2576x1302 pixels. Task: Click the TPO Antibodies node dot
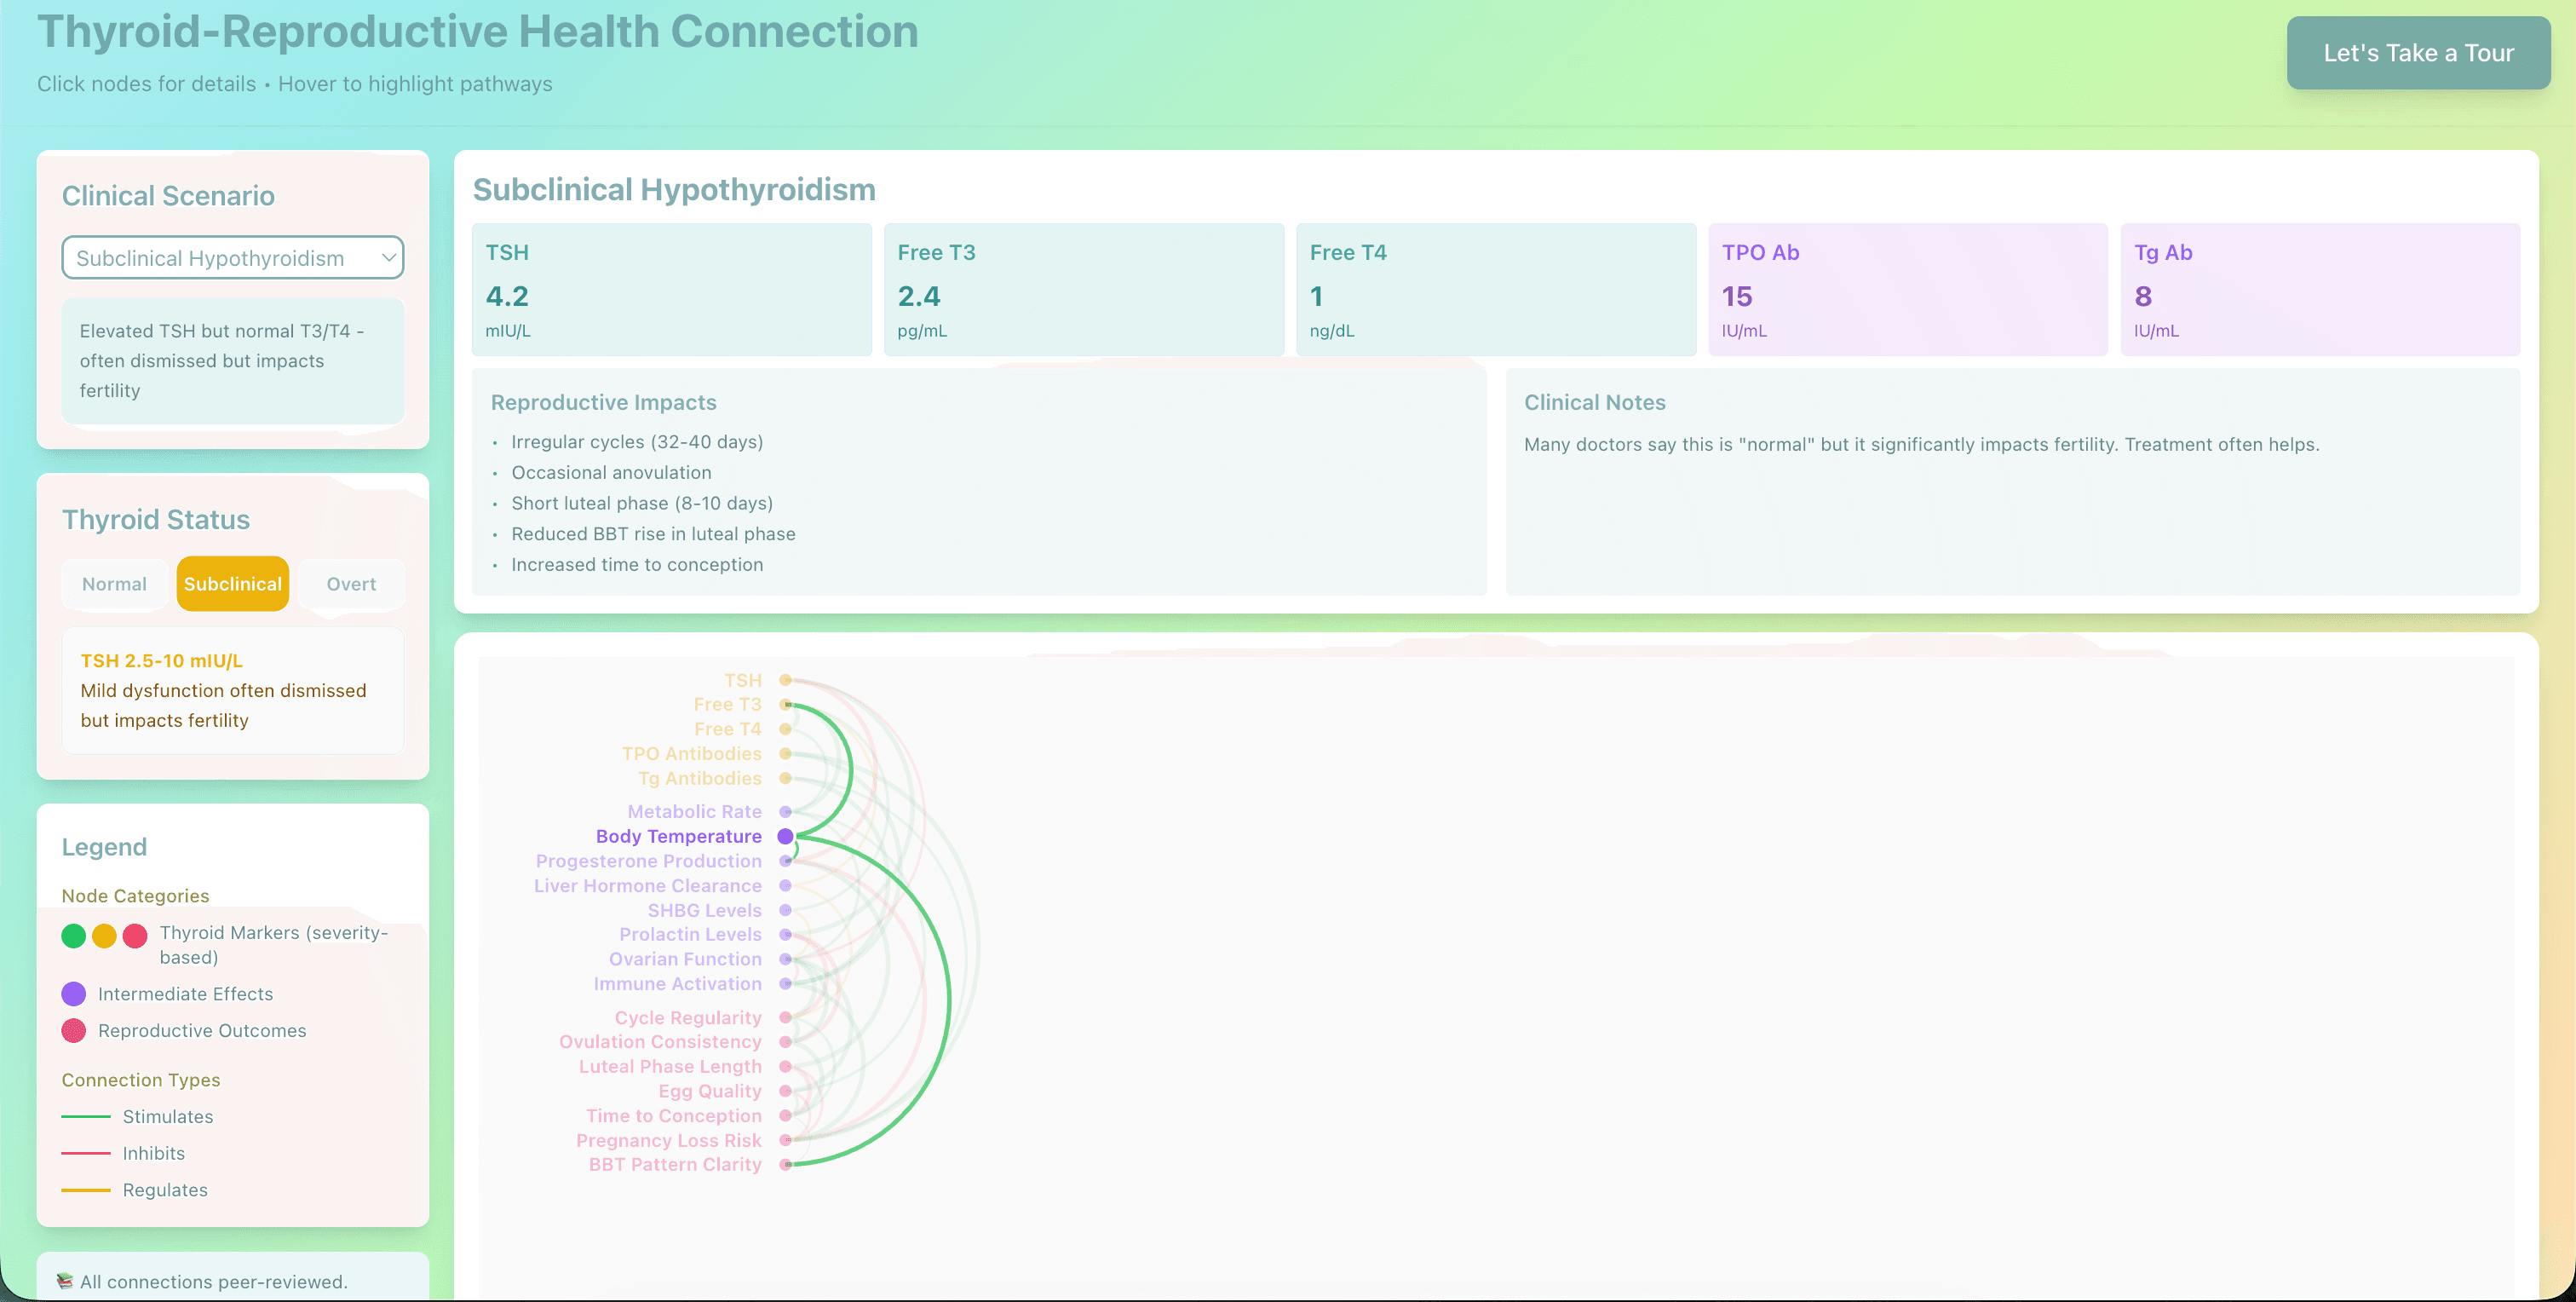pos(787,753)
